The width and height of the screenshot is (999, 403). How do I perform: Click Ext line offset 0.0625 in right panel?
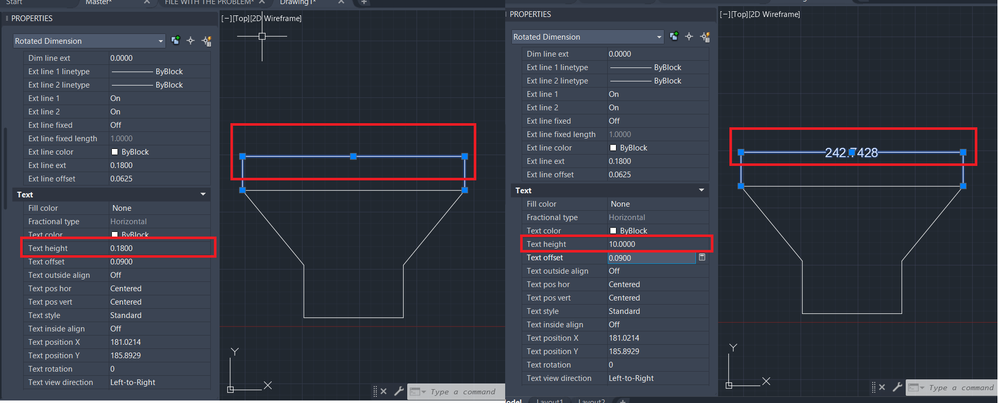click(x=621, y=174)
